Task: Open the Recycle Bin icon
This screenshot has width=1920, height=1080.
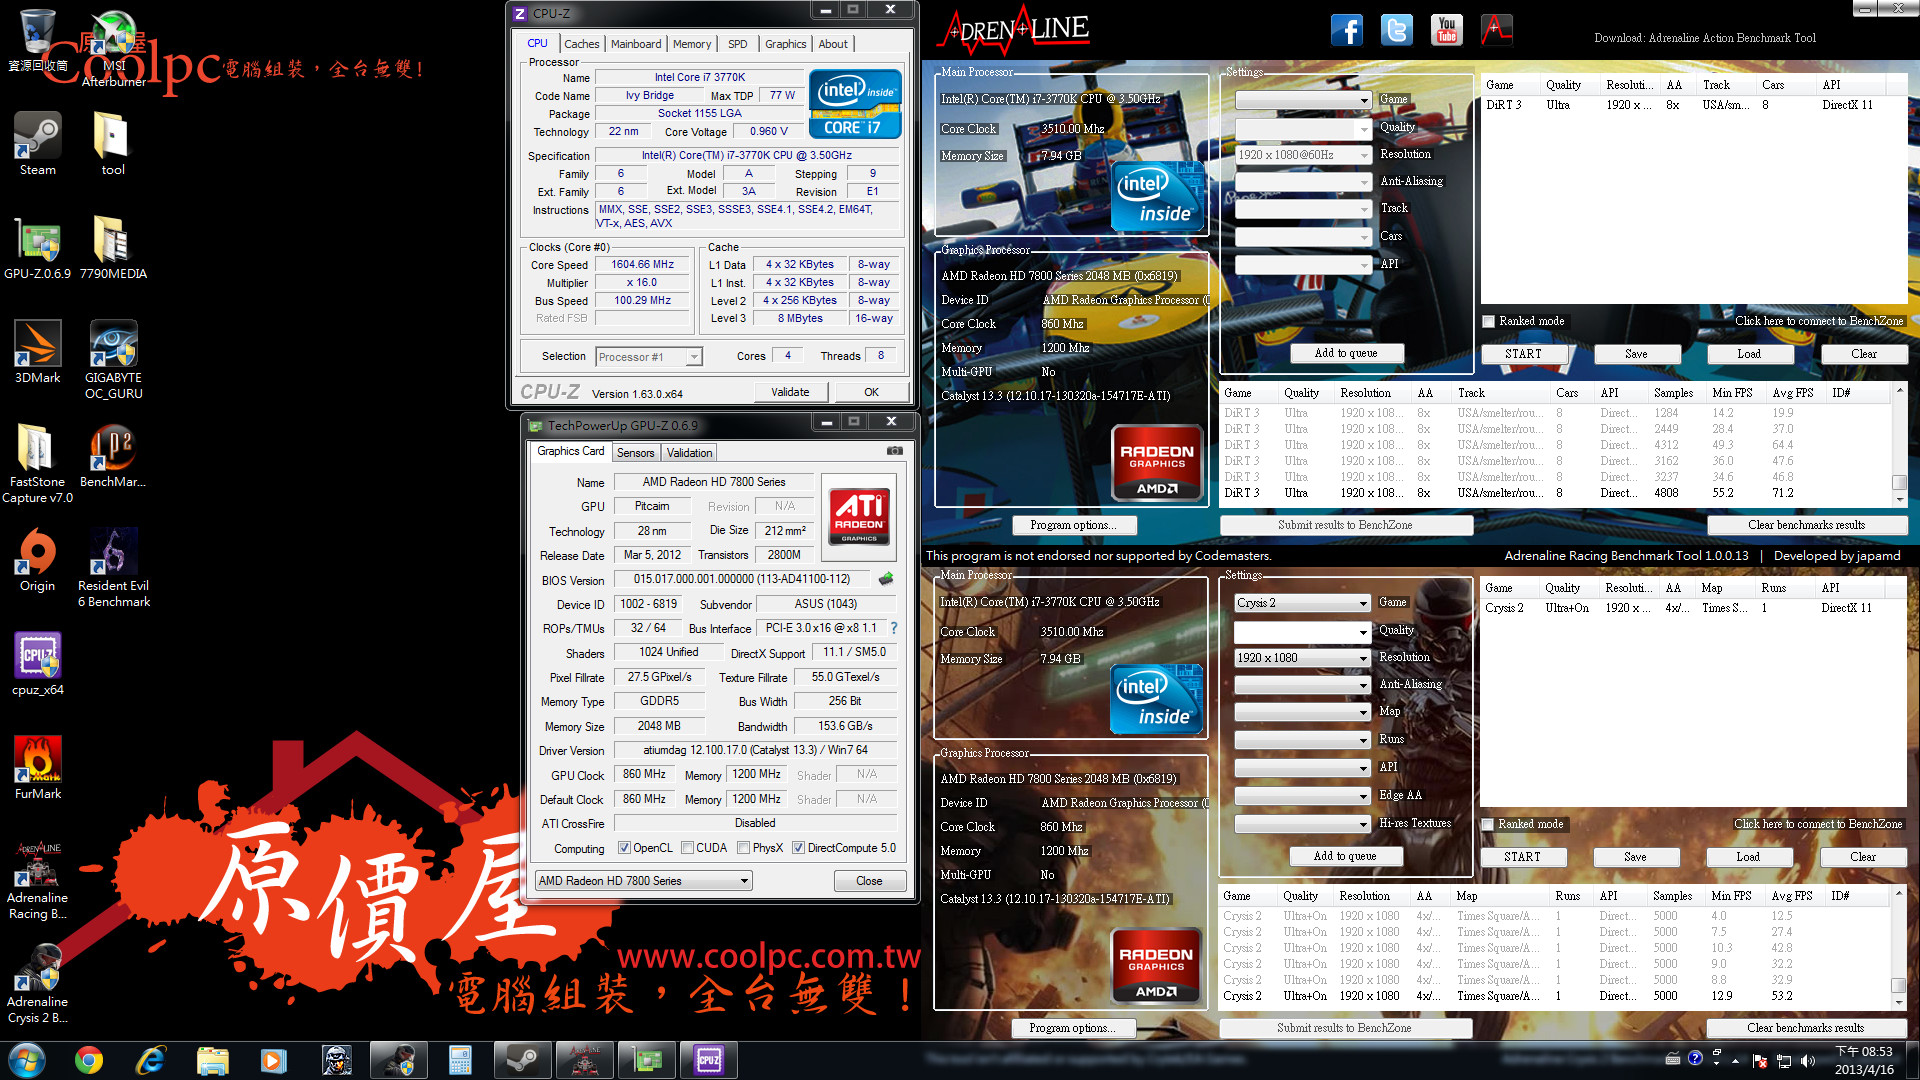Action: click(x=38, y=40)
